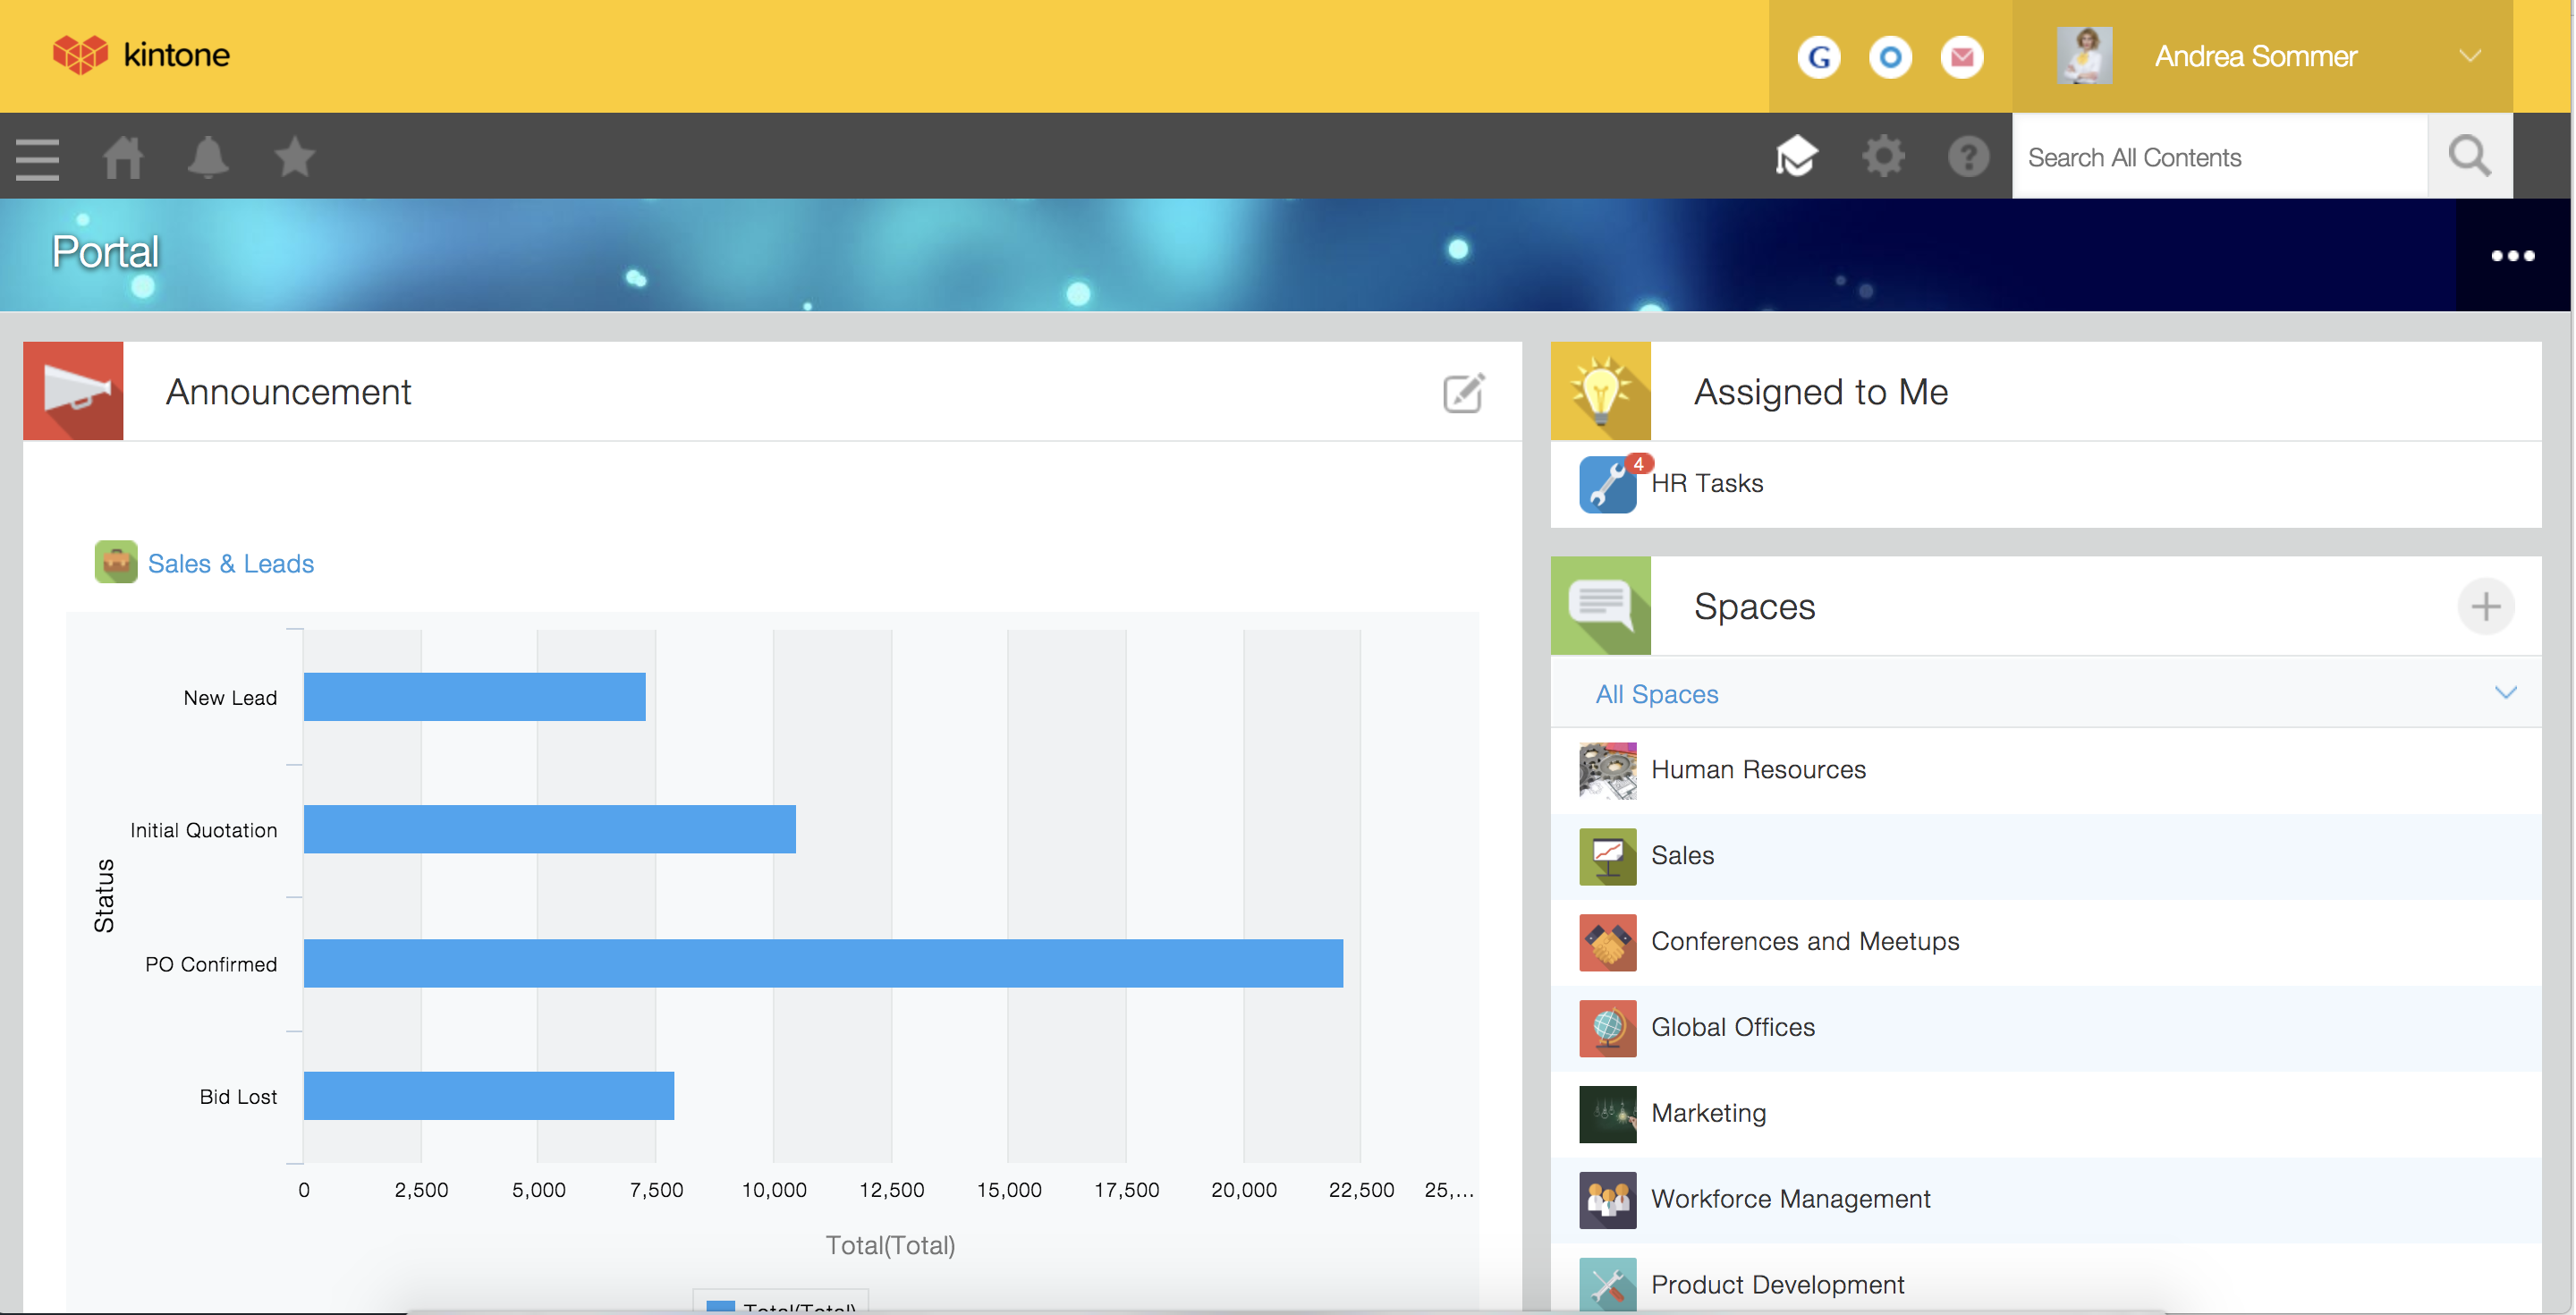Expand the Andrea Sommer user menu
The image size is (2576, 1315).
(2470, 56)
